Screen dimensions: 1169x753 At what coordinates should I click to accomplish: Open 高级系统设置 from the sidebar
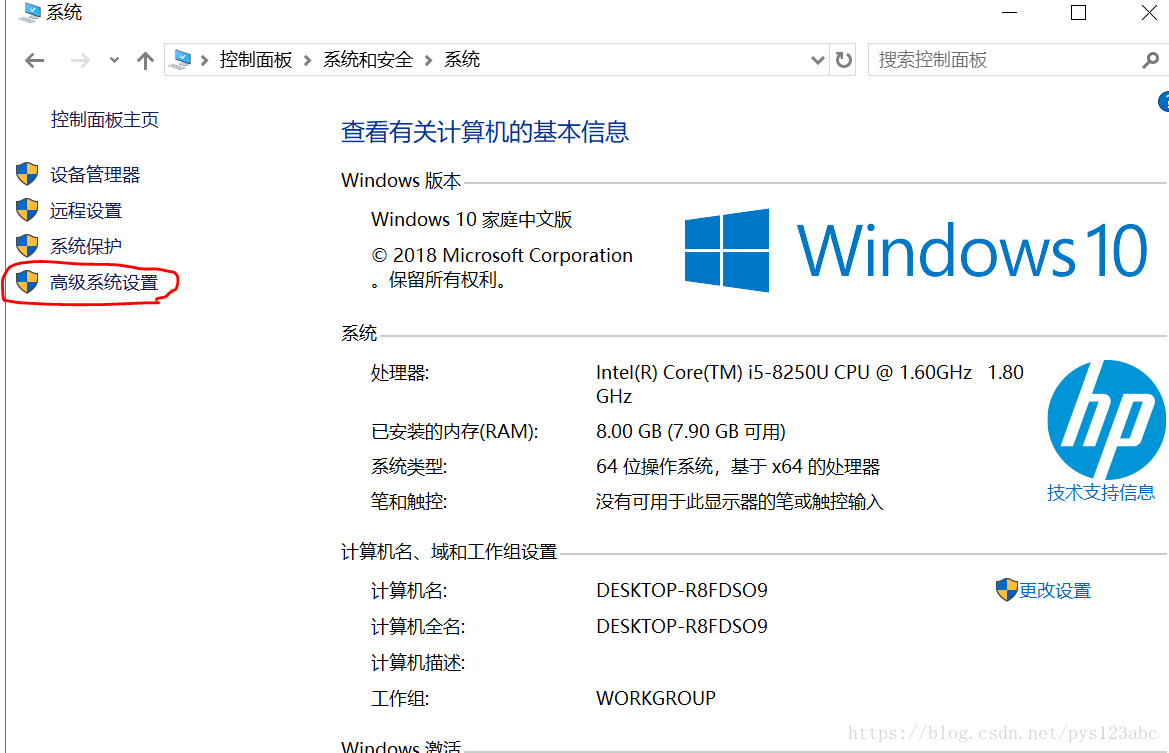[x=104, y=283]
